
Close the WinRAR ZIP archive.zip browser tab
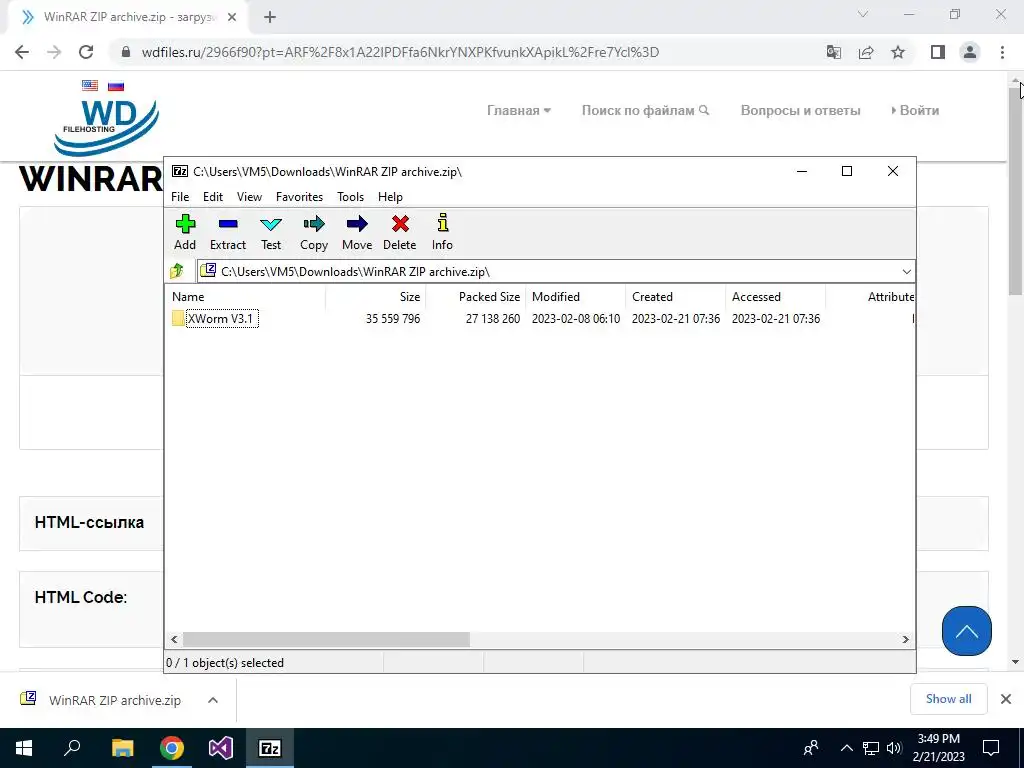[x=232, y=17]
